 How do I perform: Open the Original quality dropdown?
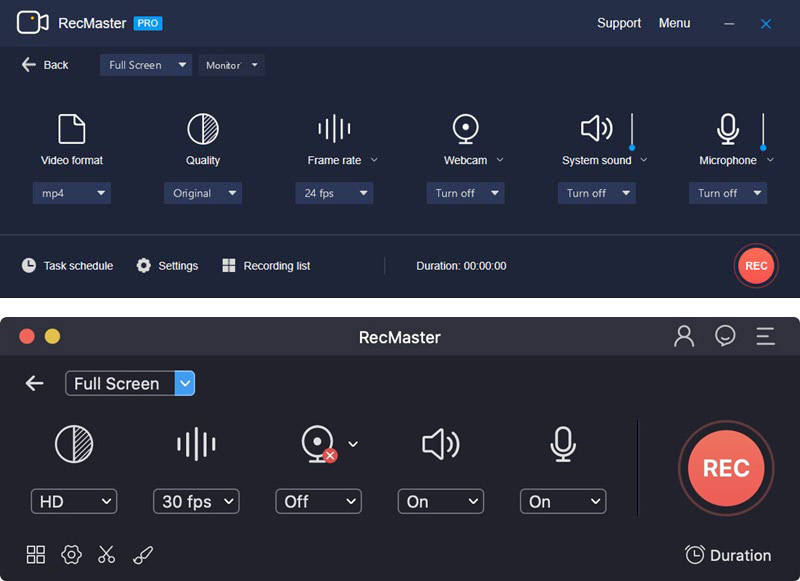(203, 193)
